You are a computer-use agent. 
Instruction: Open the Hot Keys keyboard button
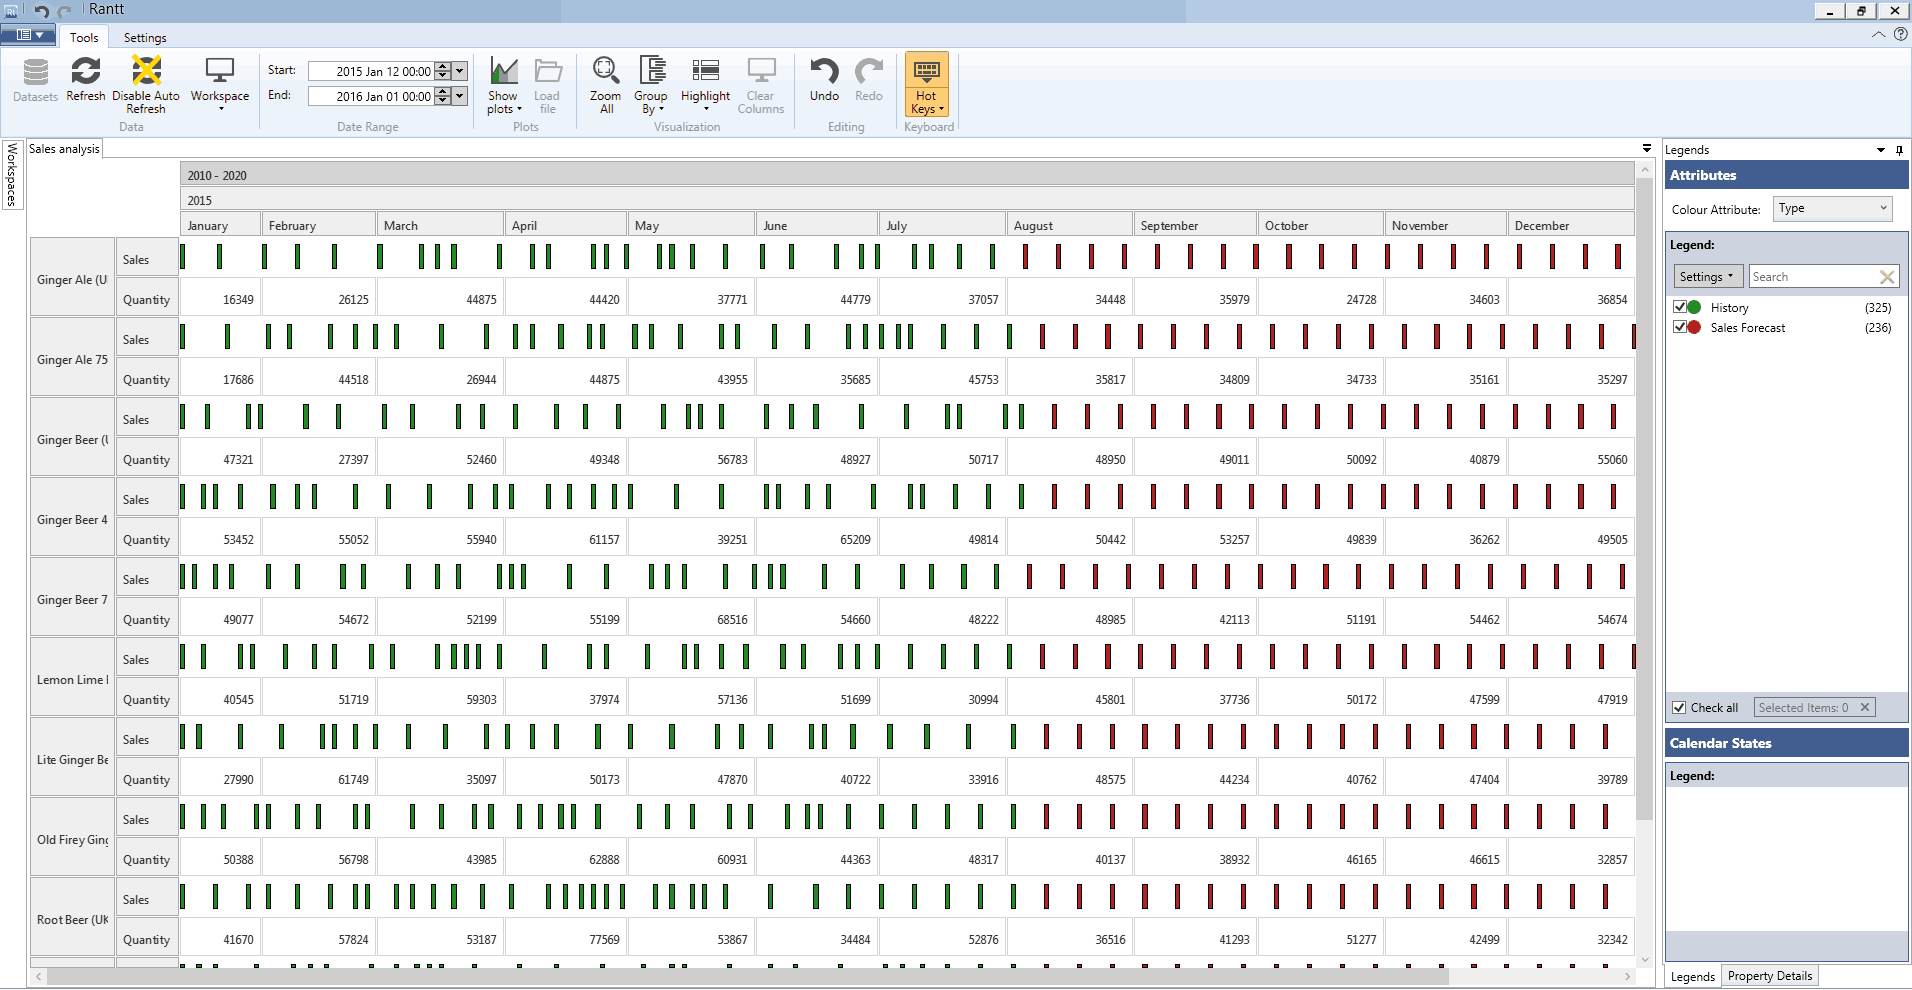coord(926,85)
